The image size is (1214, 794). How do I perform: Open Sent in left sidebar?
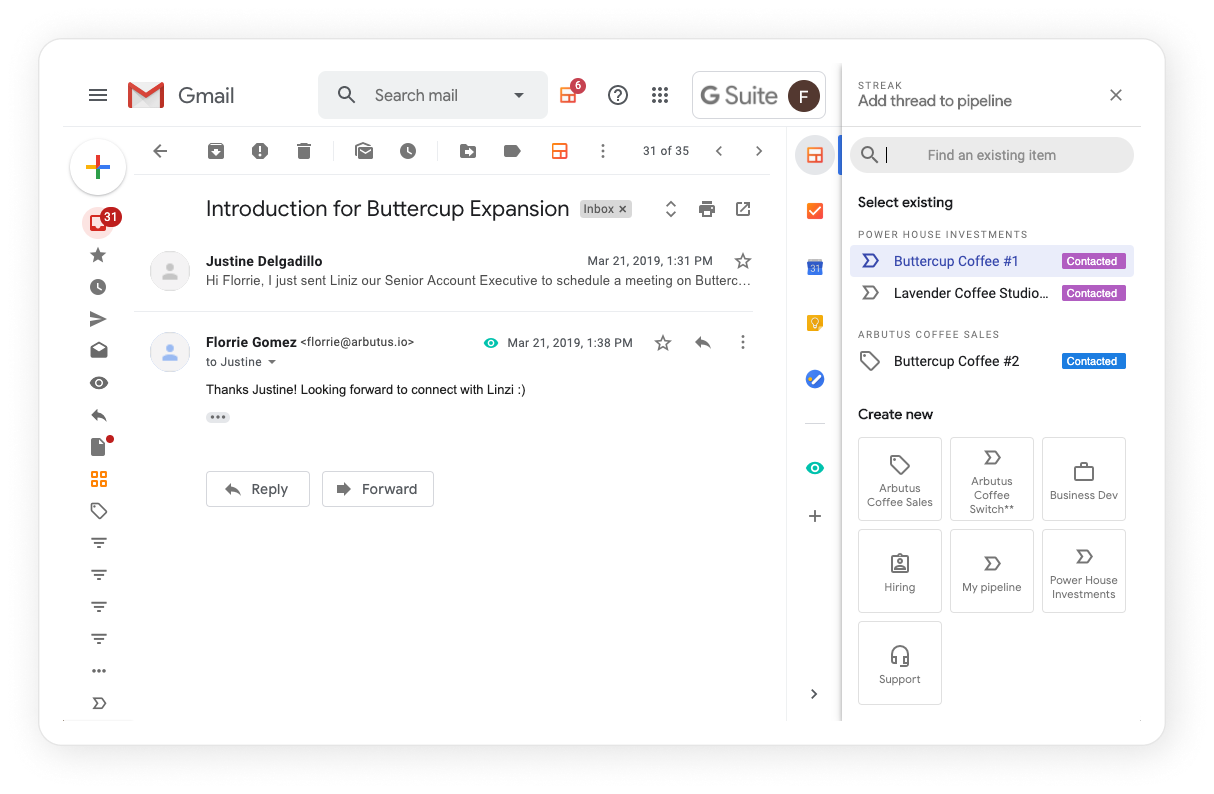click(x=98, y=319)
